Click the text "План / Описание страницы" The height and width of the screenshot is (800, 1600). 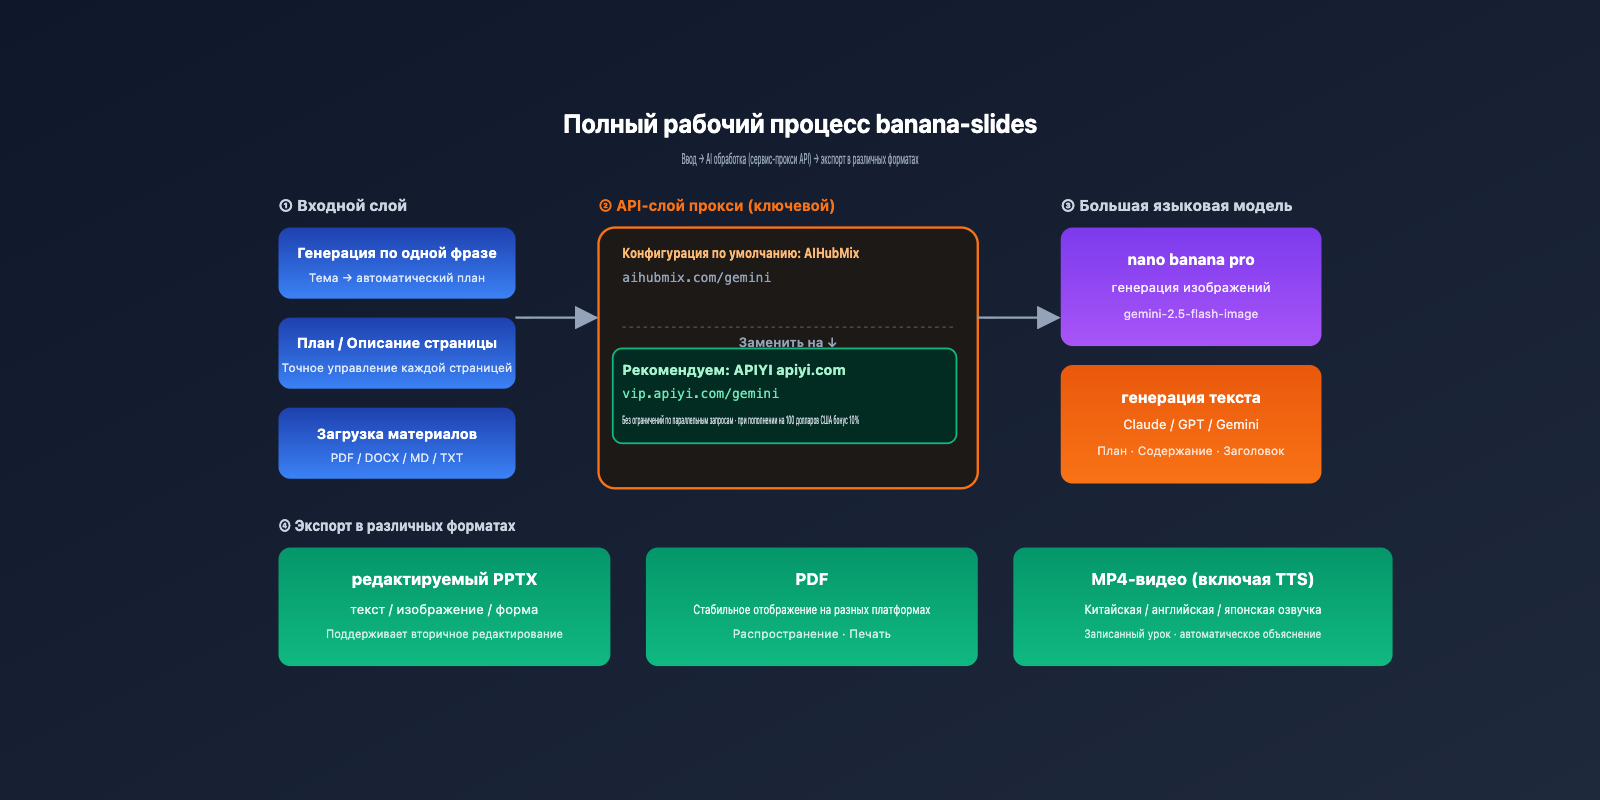(x=397, y=343)
